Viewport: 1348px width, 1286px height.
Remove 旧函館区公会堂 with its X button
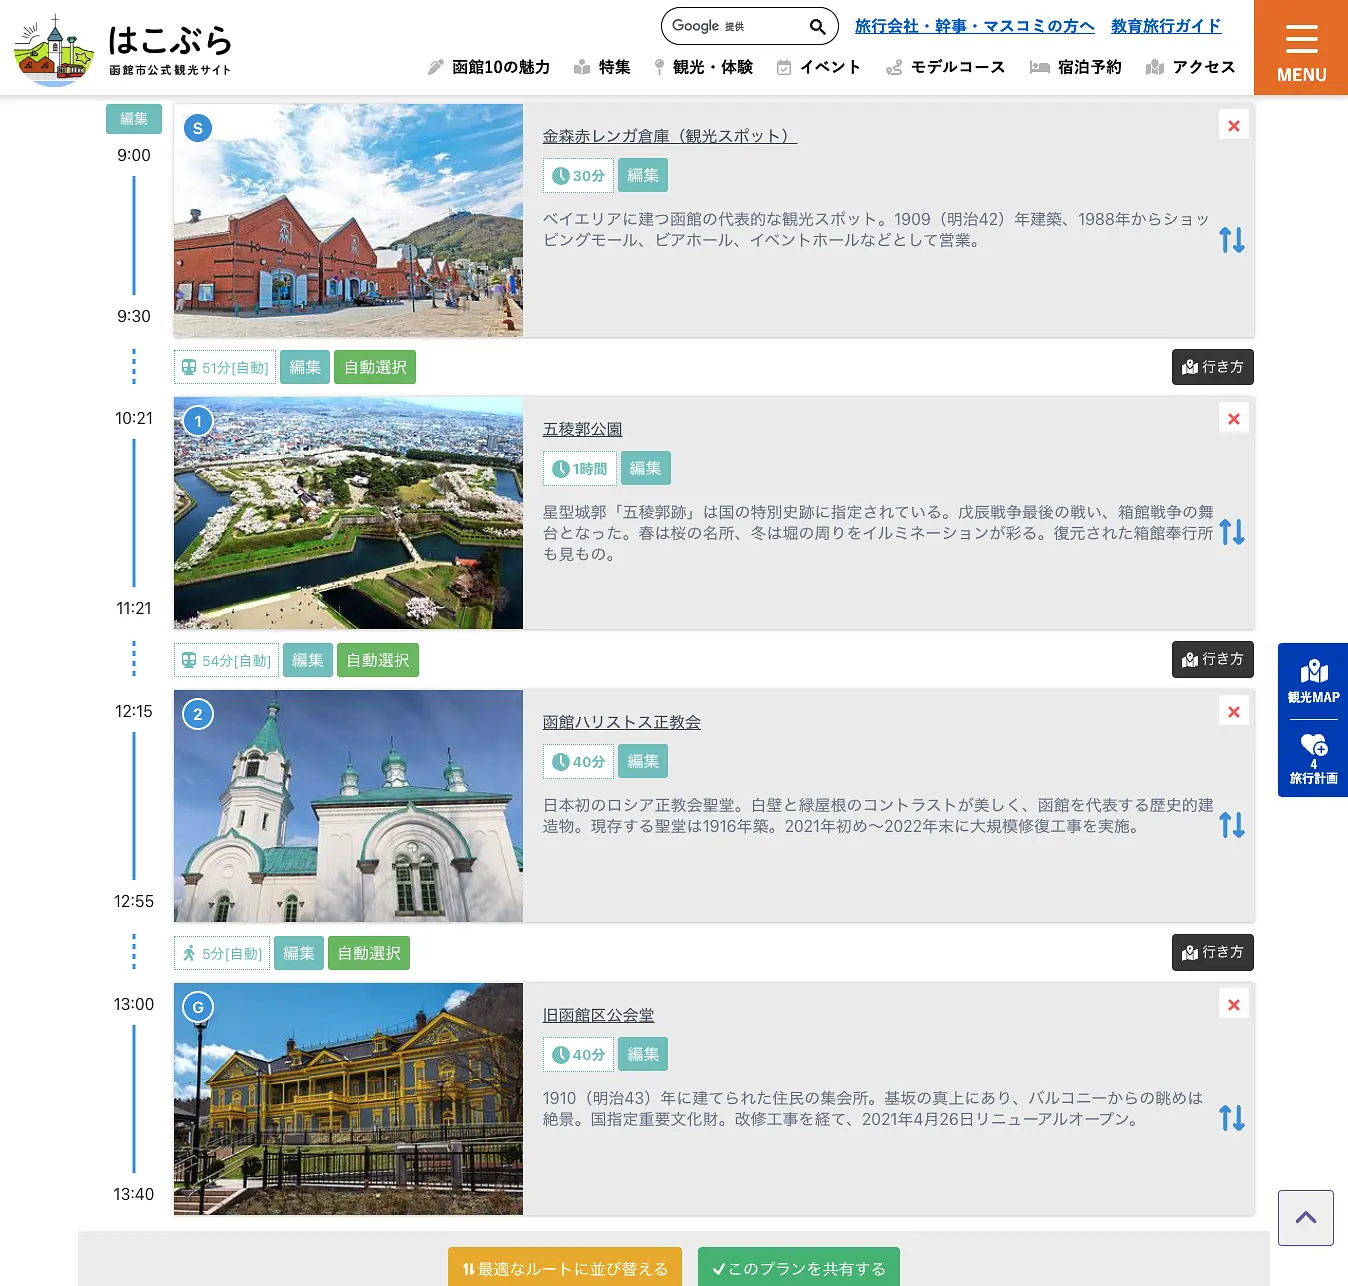point(1233,1003)
